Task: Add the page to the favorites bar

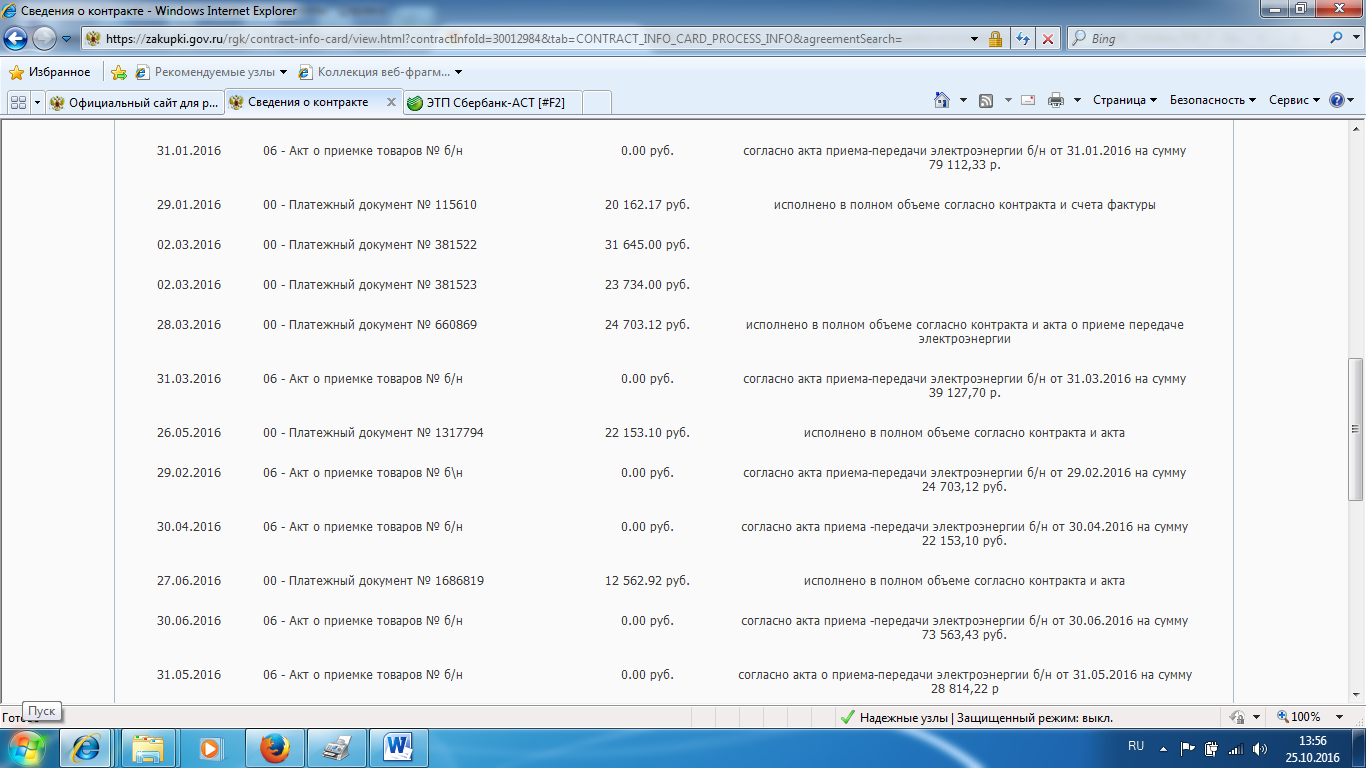Action: click(119, 72)
